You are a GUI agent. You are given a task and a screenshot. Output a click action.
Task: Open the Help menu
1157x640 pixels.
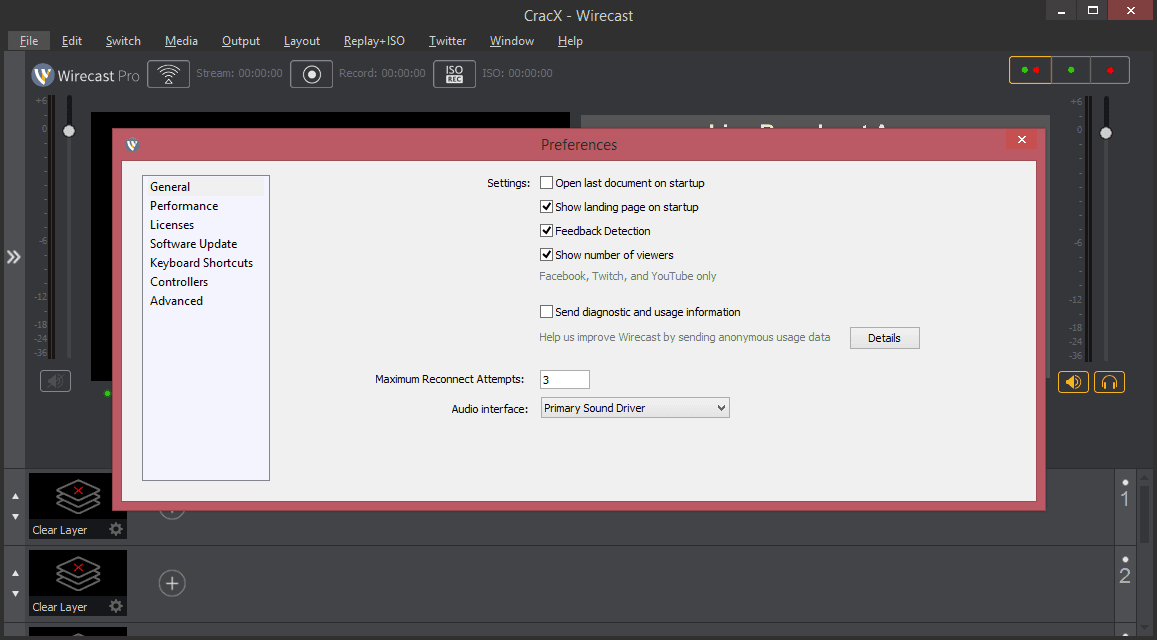click(570, 41)
